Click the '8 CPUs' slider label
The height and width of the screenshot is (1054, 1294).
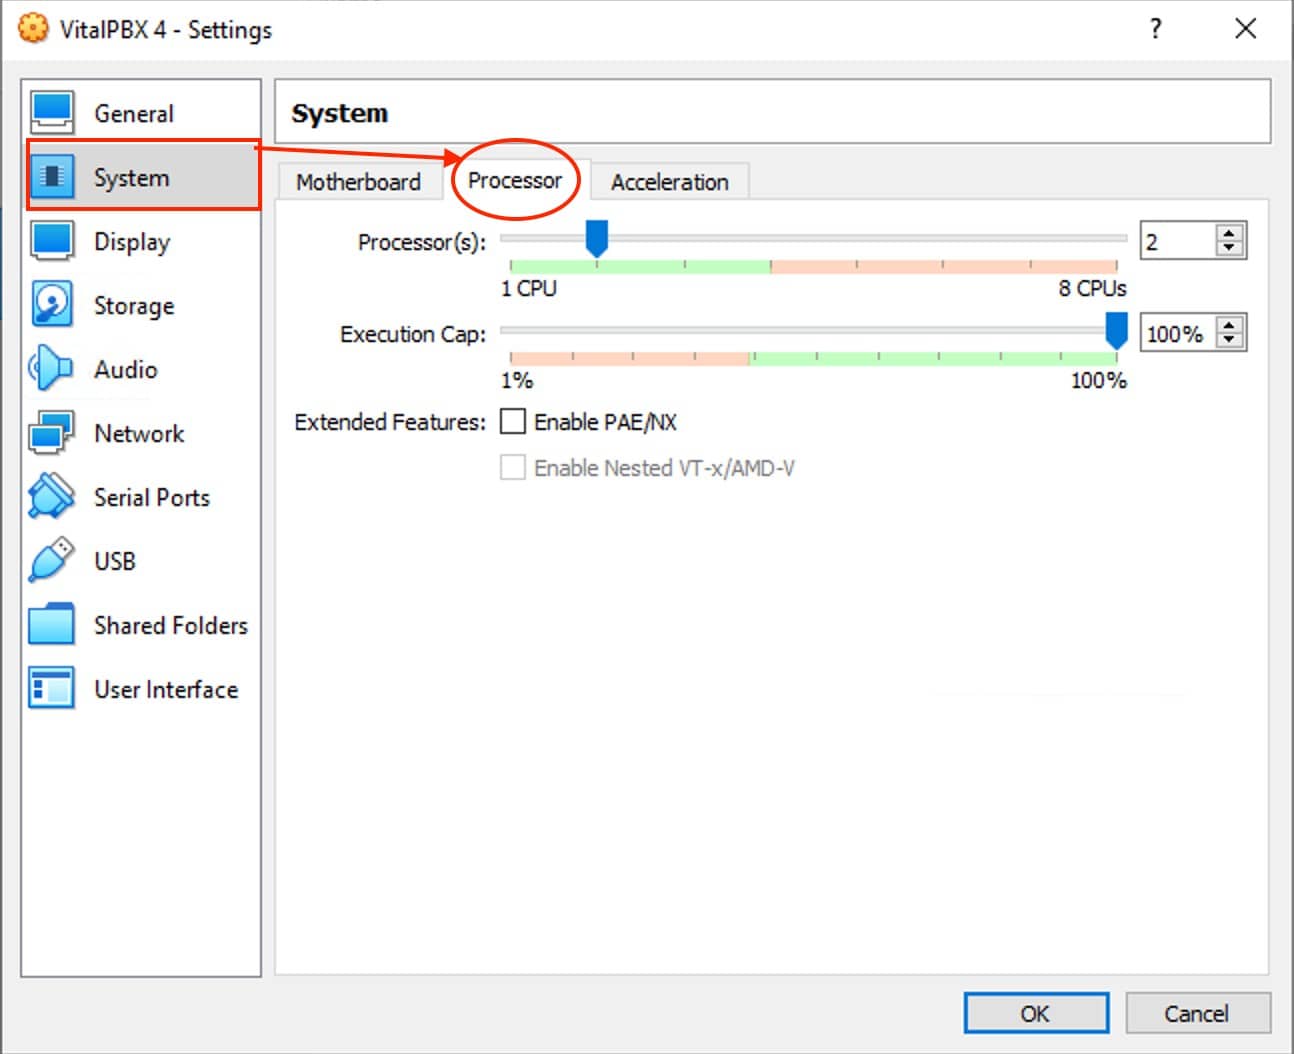(x=1093, y=288)
